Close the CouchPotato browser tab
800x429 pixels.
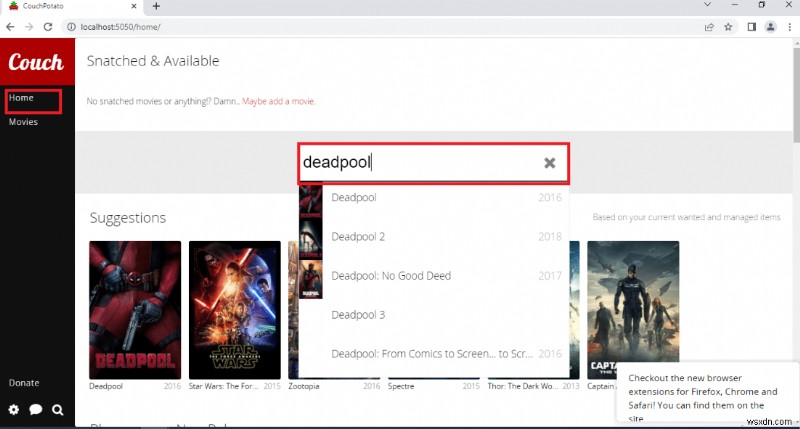click(x=134, y=6)
